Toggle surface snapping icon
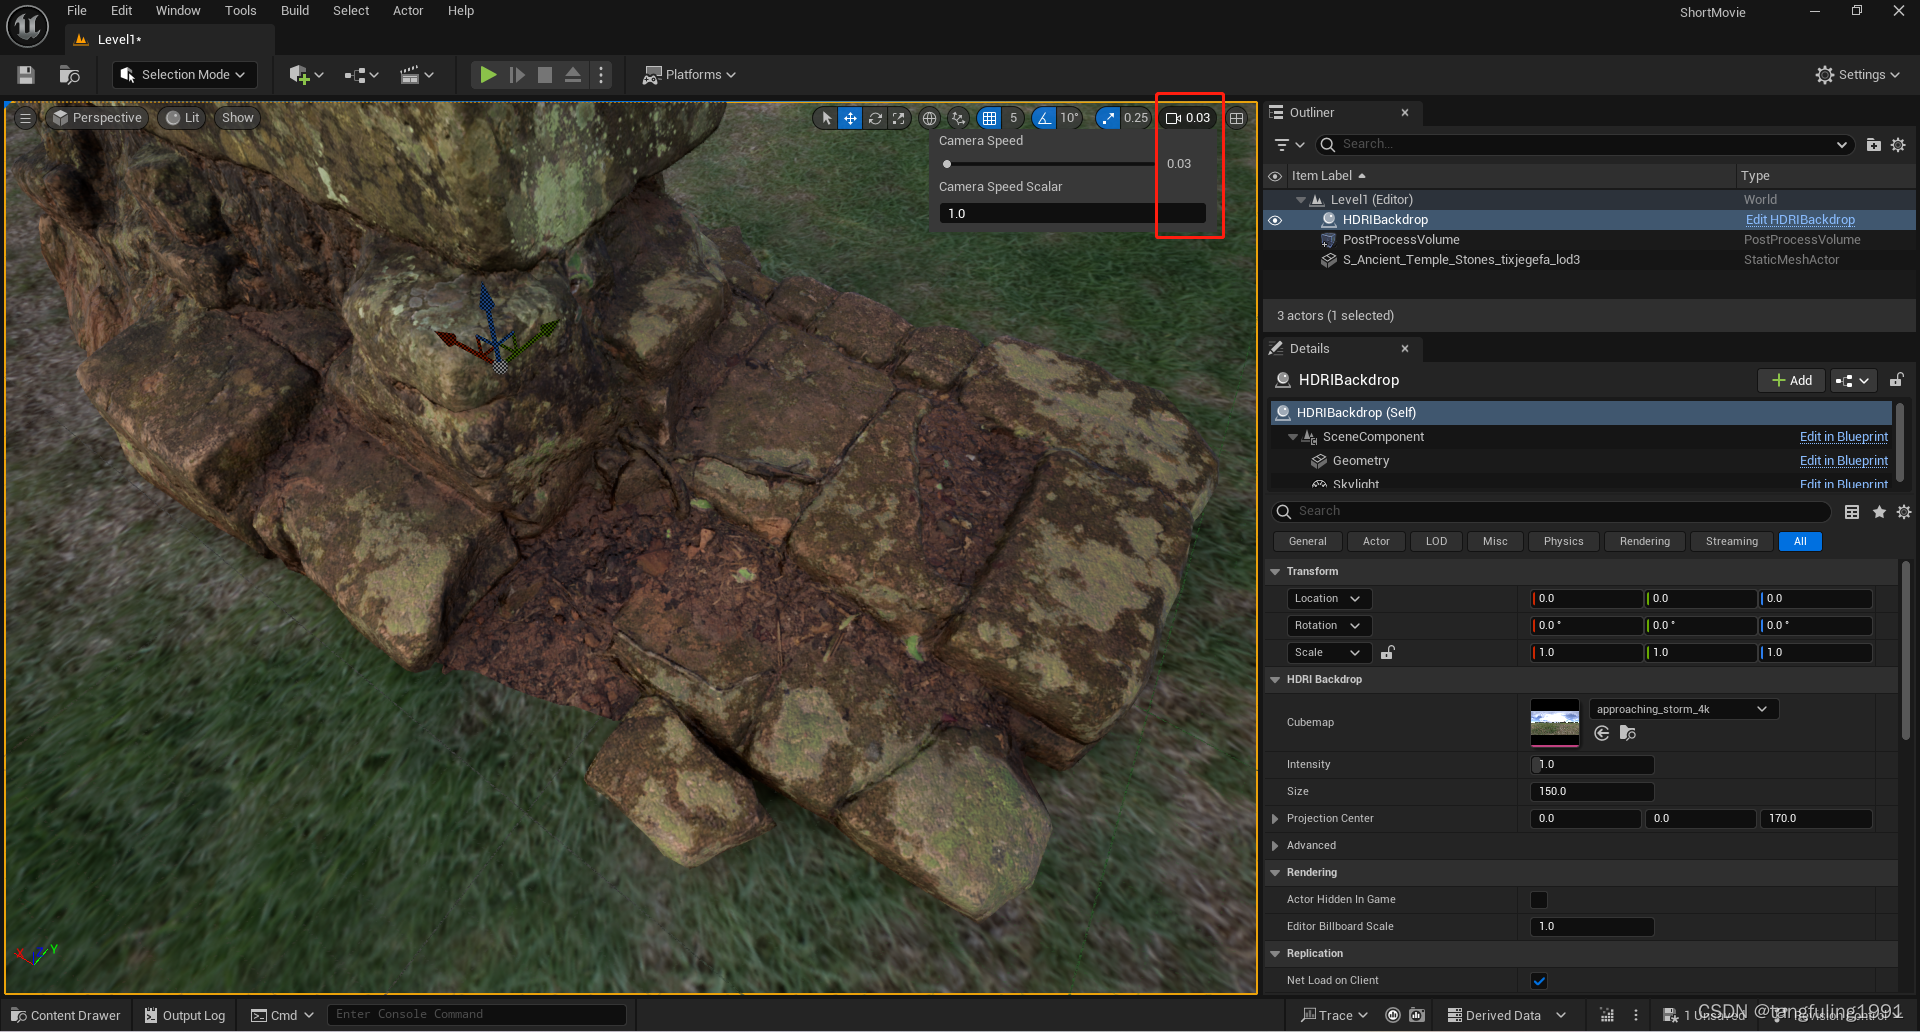The image size is (1920, 1032). (x=959, y=118)
